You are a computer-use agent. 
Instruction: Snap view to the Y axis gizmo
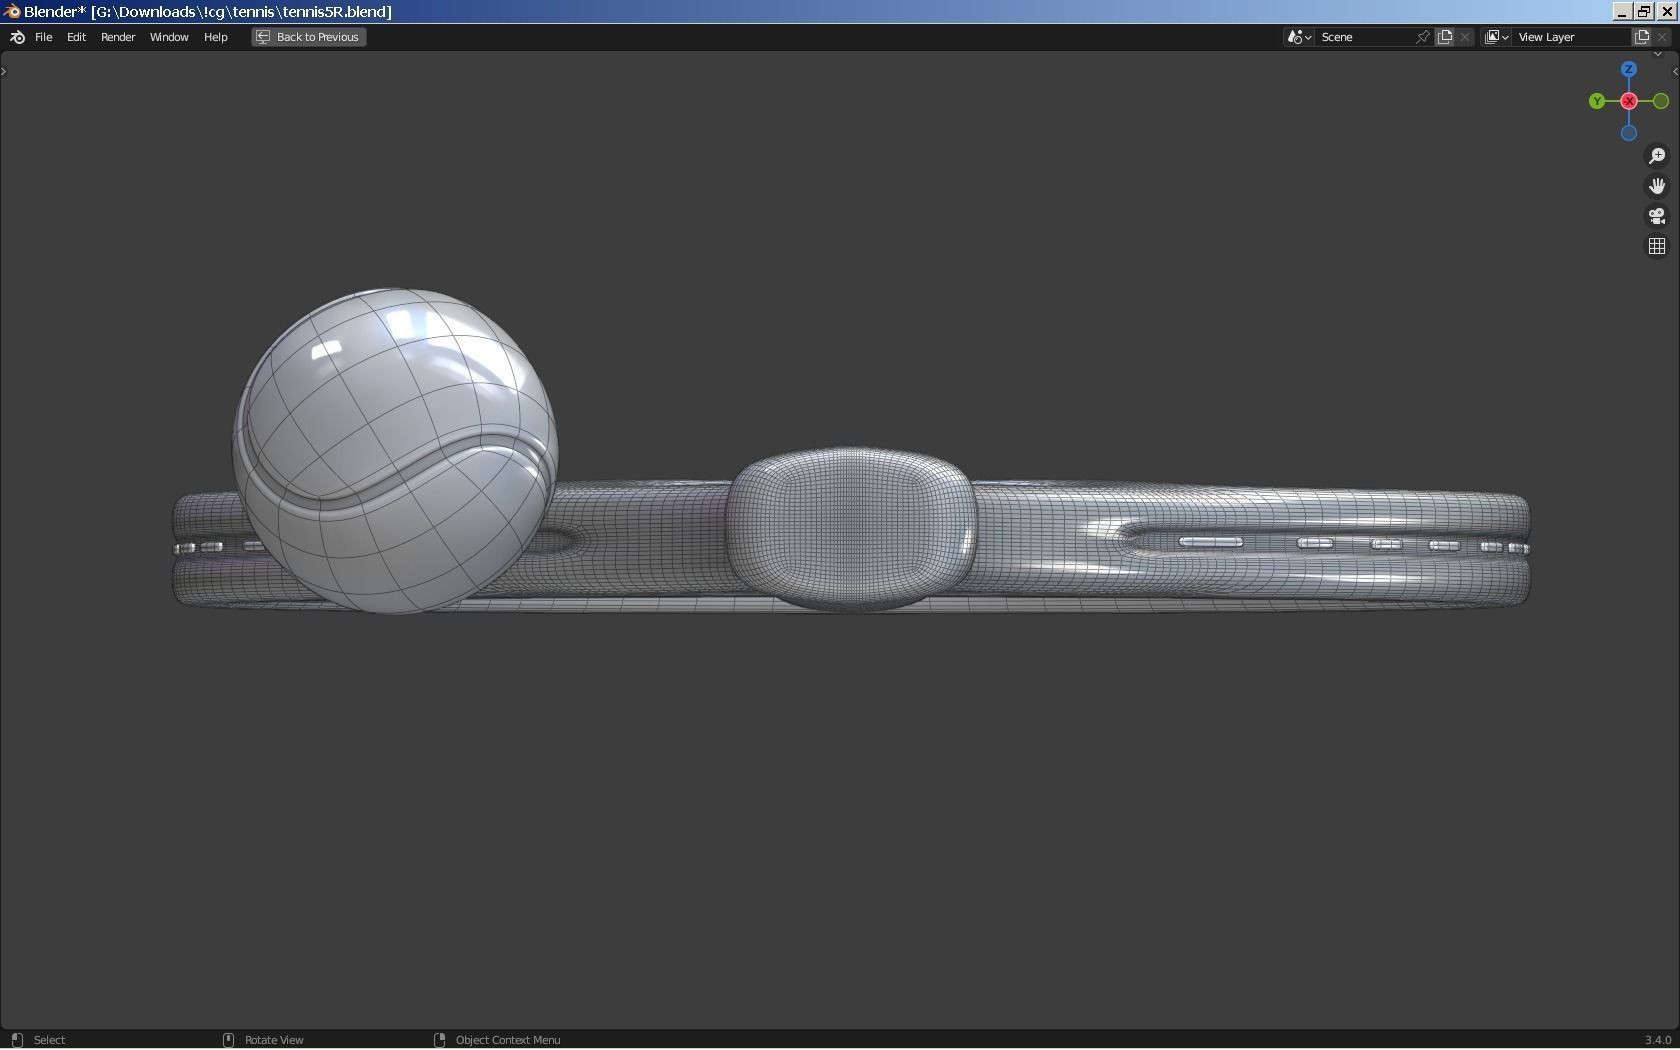(1597, 101)
